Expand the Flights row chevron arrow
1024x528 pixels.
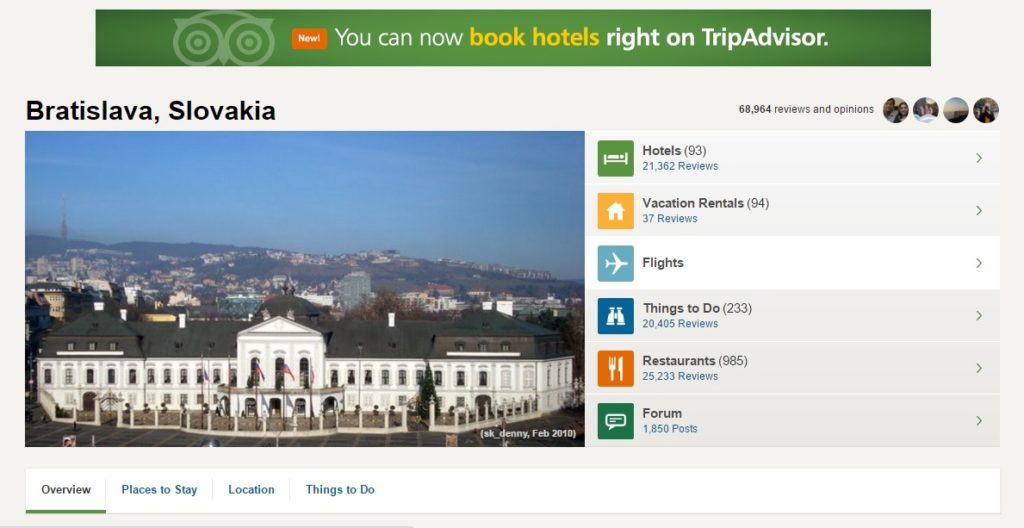[979, 263]
